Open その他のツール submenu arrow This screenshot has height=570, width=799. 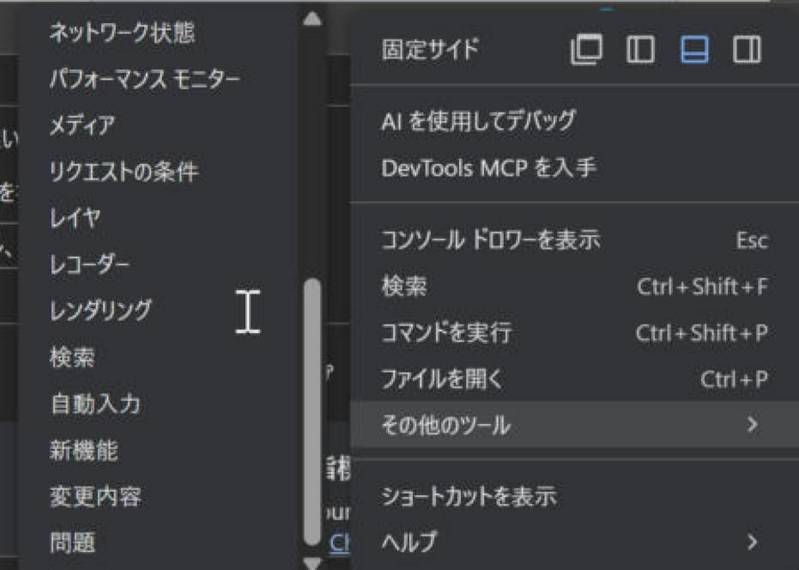click(752, 424)
